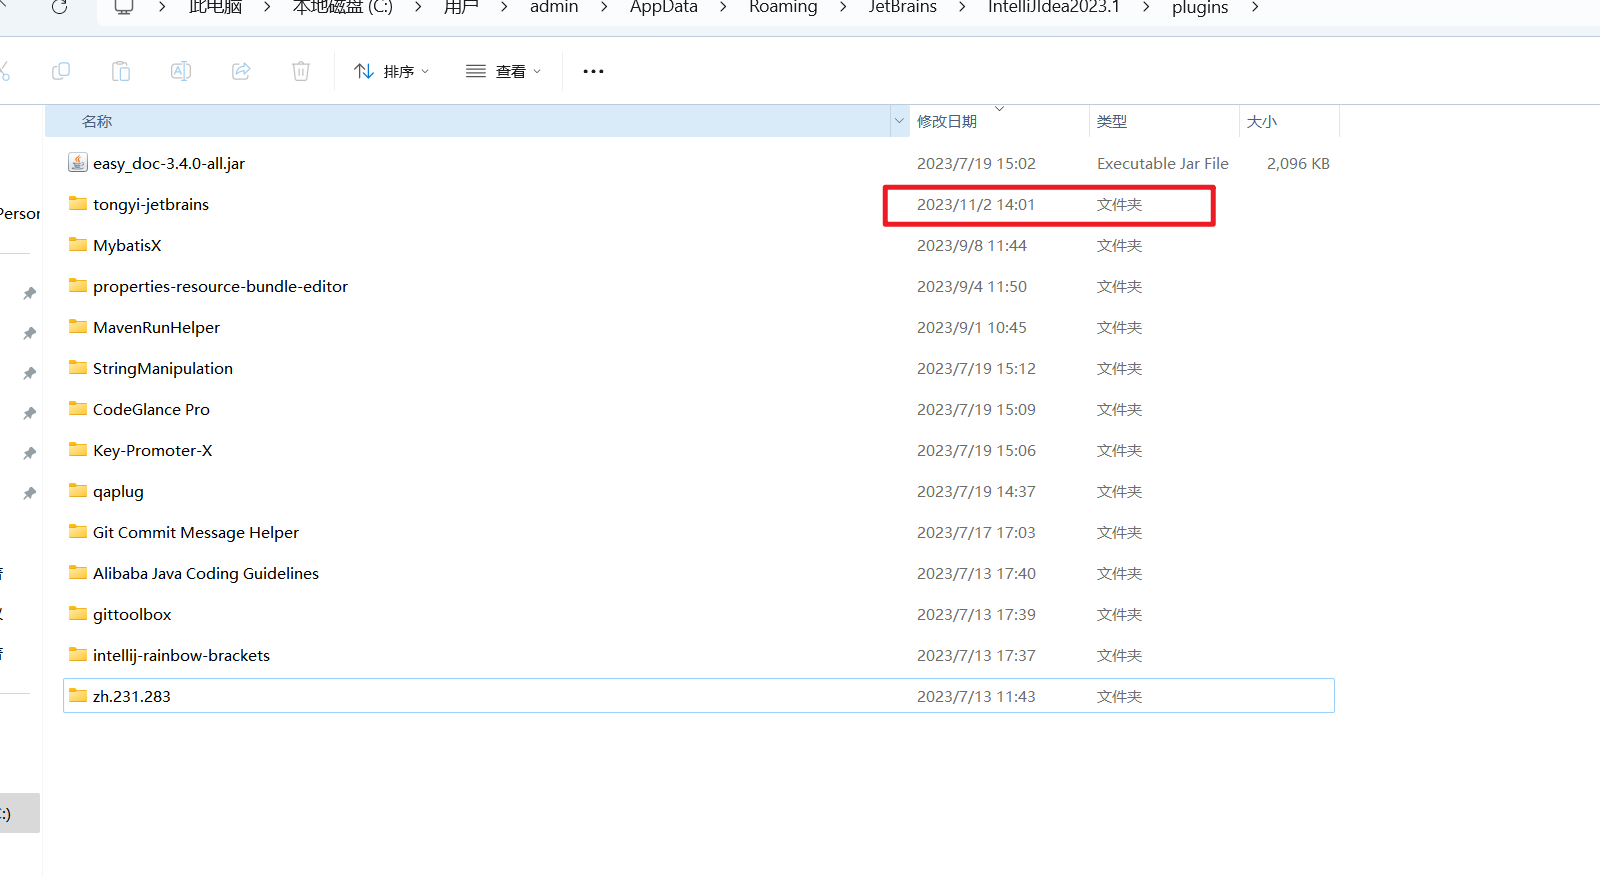Open the three-dot more options menu
The width and height of the screenshot is (1600, 877).
tap(593, 71)
